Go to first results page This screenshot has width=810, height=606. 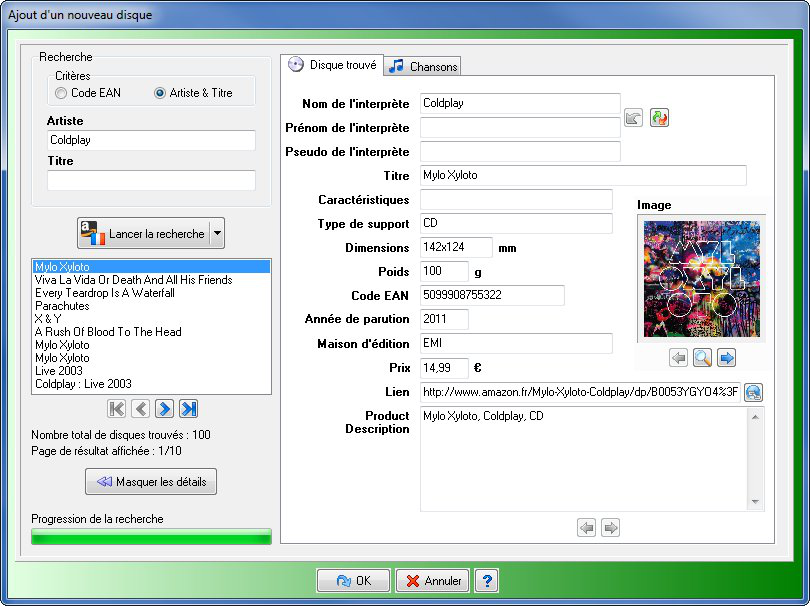pos(117,409)
